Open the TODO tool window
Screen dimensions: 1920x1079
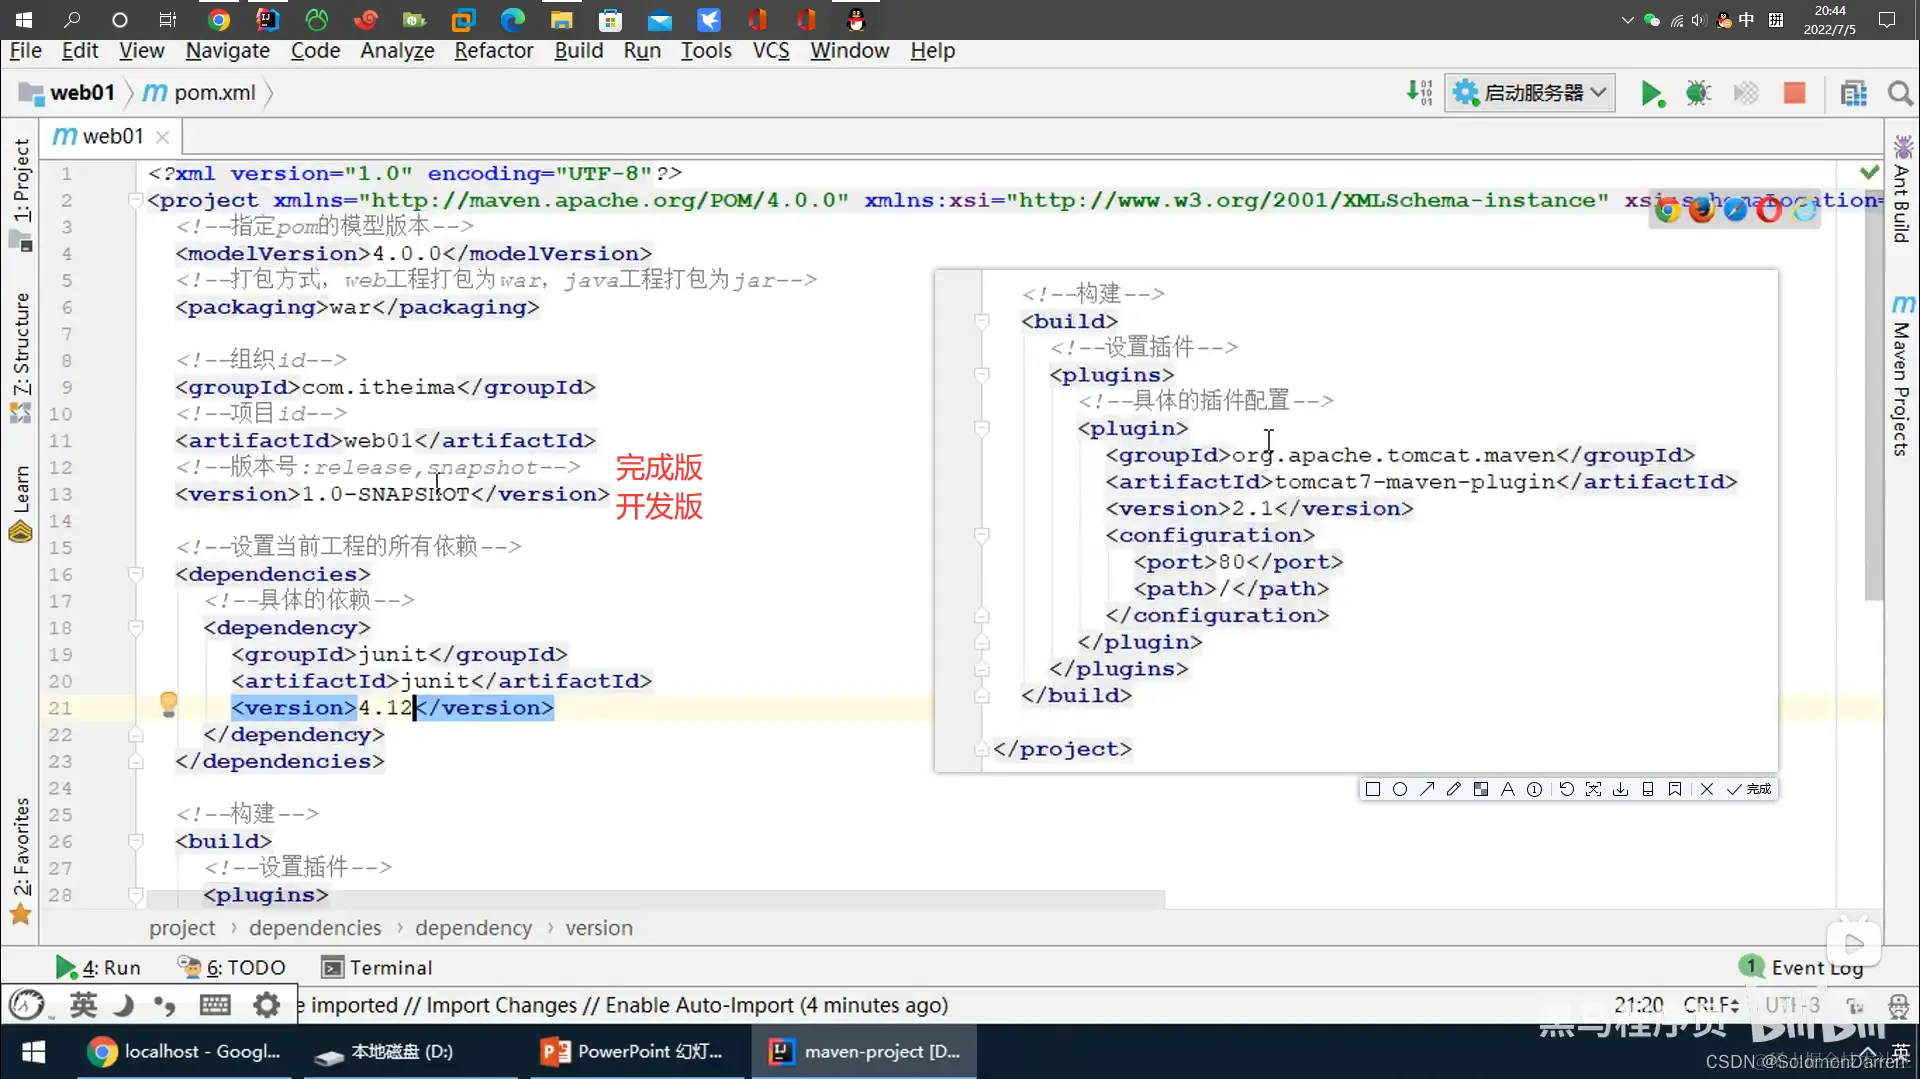(232, 967)
